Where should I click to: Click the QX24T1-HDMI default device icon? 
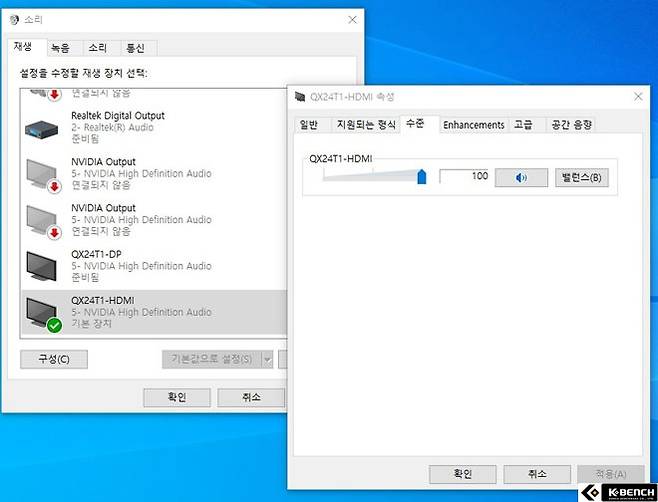[43, 314]
